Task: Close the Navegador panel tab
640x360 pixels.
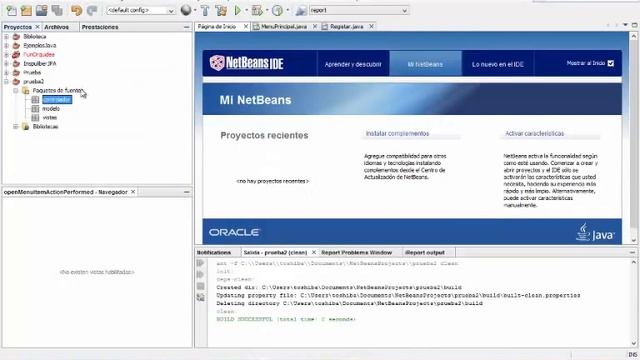Action: pos(133,192)
